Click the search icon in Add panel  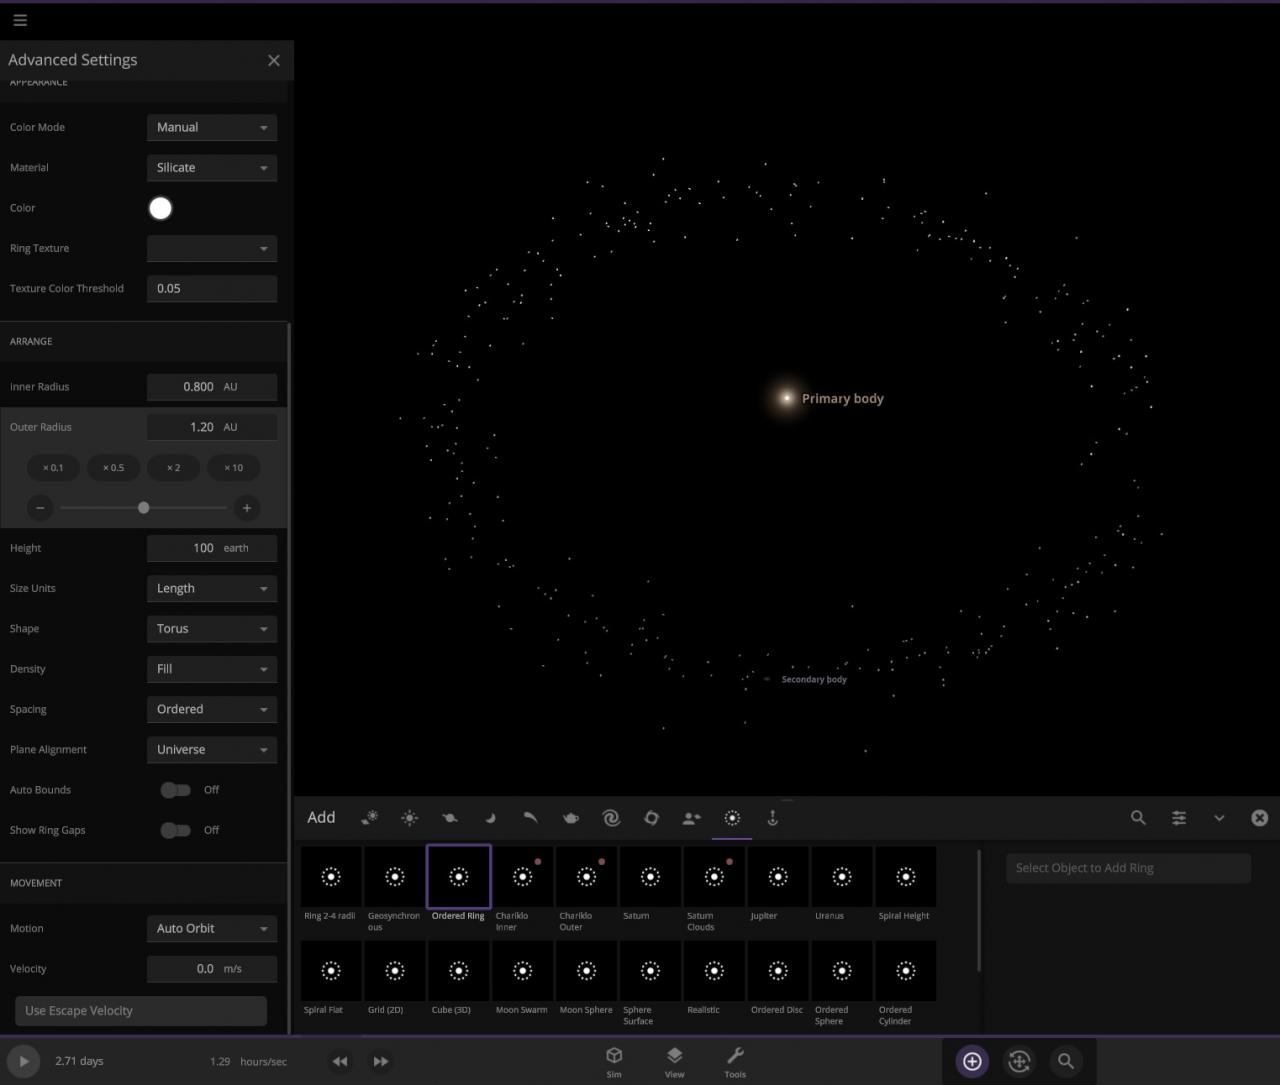(x=1138, y=818)
